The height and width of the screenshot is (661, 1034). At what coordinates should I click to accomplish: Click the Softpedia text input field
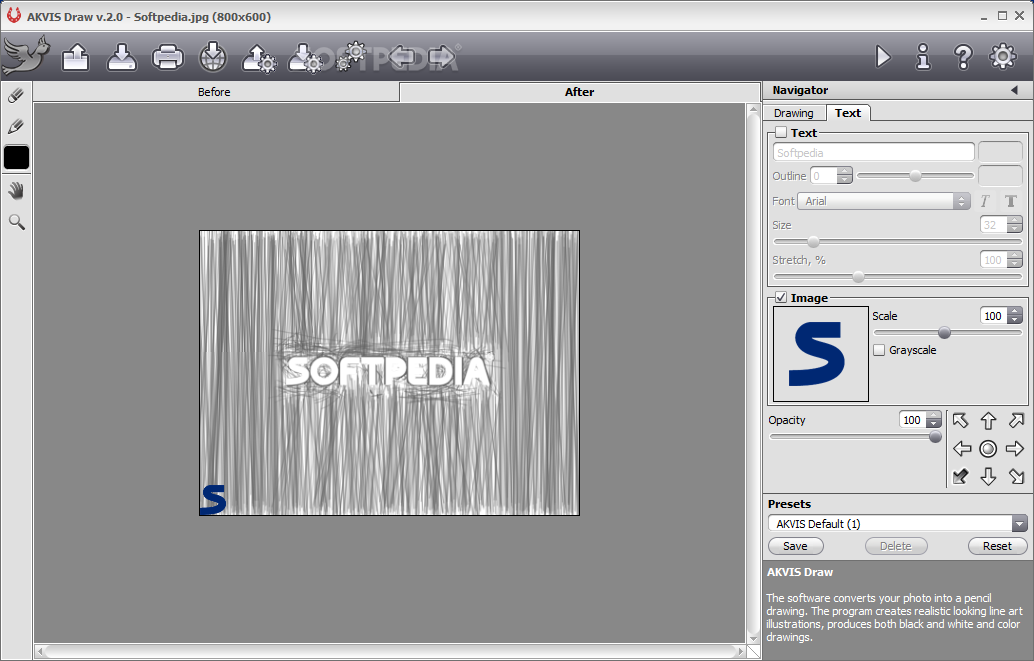[874, 152]
